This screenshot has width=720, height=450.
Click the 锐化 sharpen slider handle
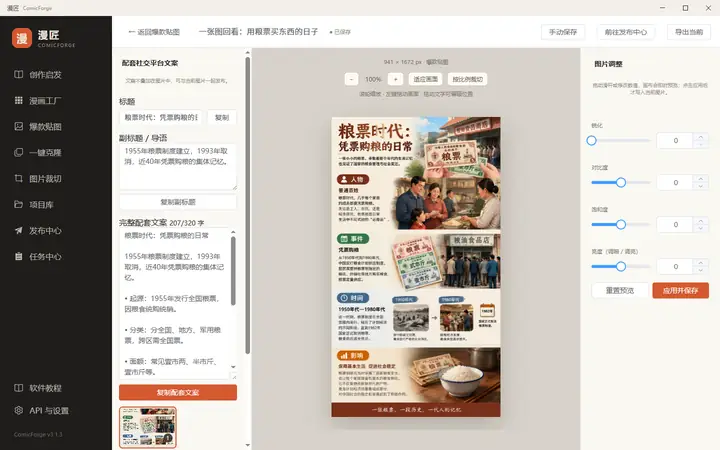pos(591,141)
